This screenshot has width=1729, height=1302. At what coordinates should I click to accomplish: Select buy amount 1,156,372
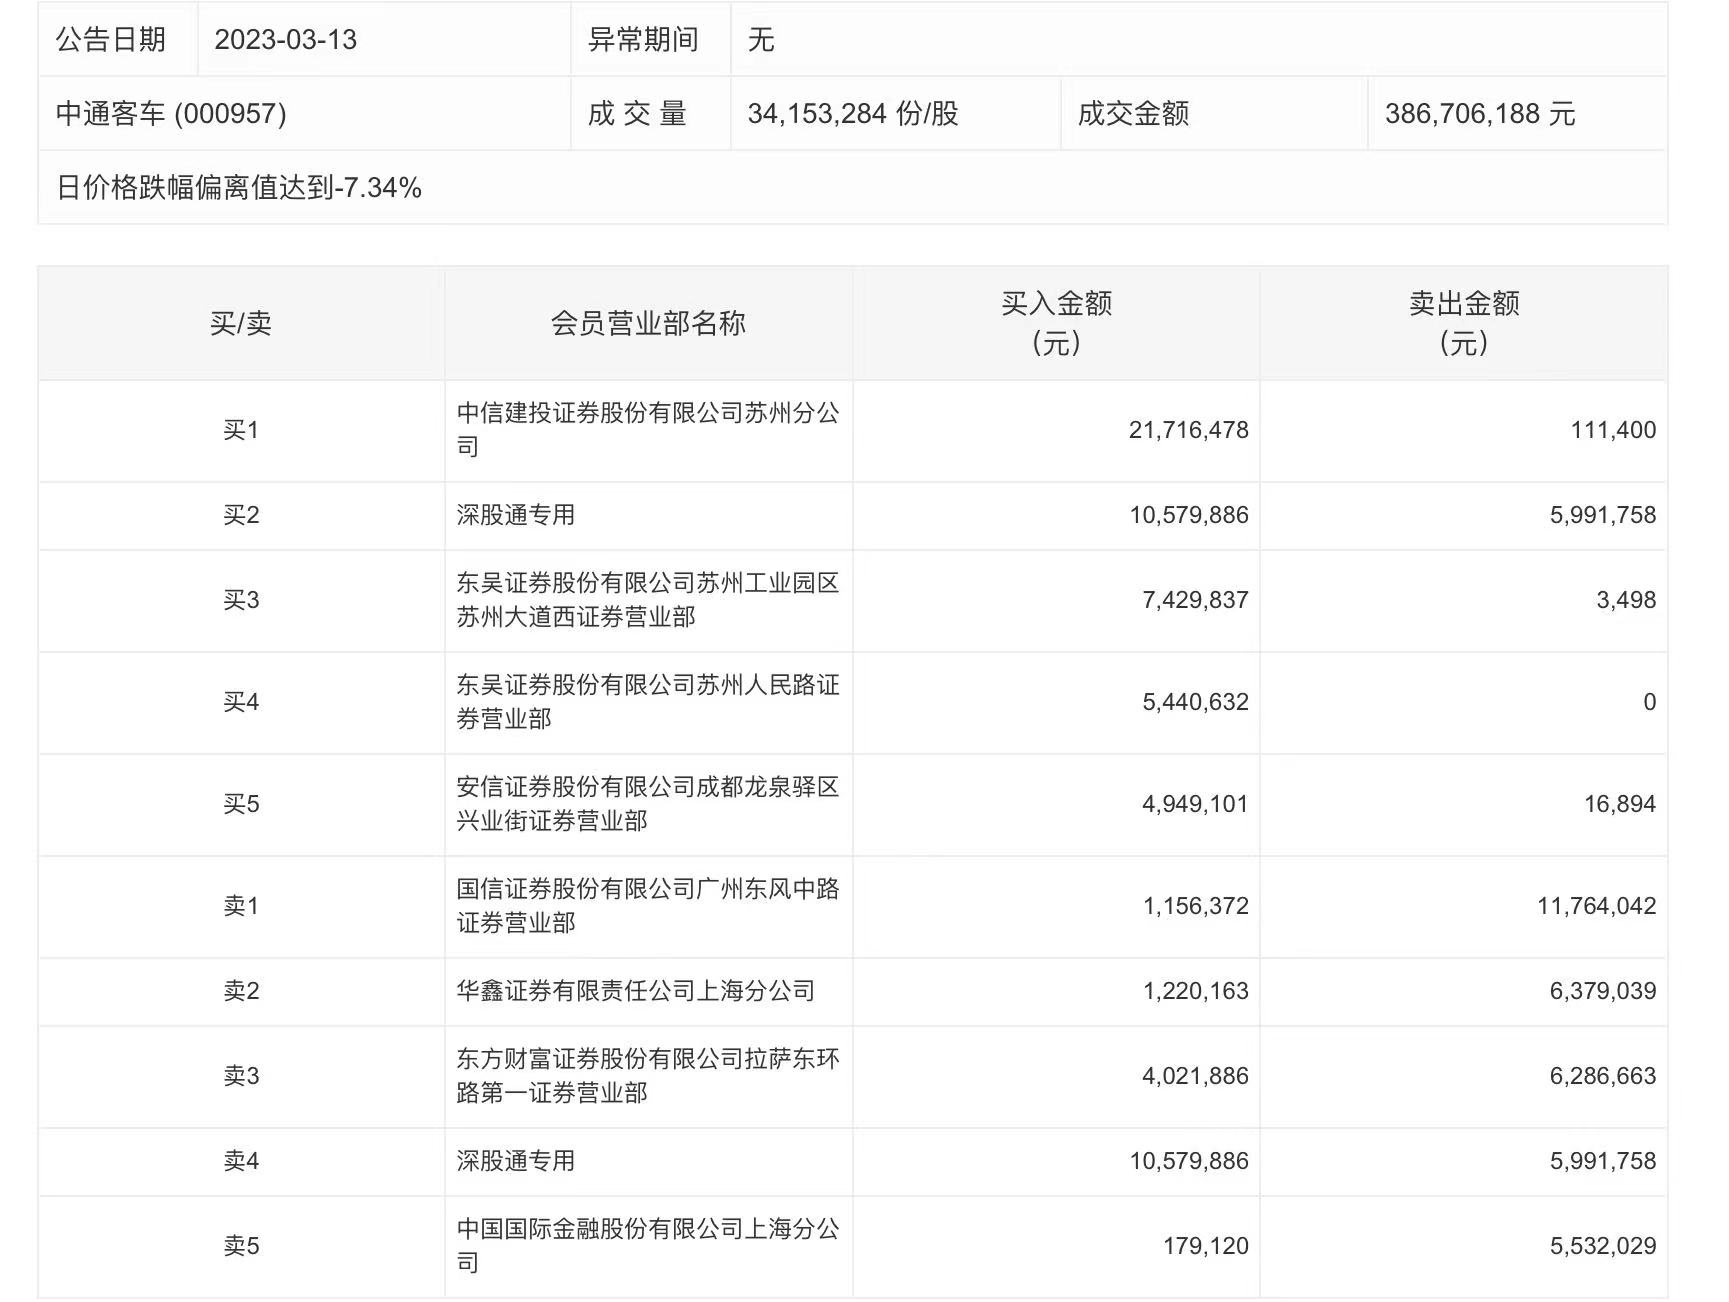(x=1196, y=906)
